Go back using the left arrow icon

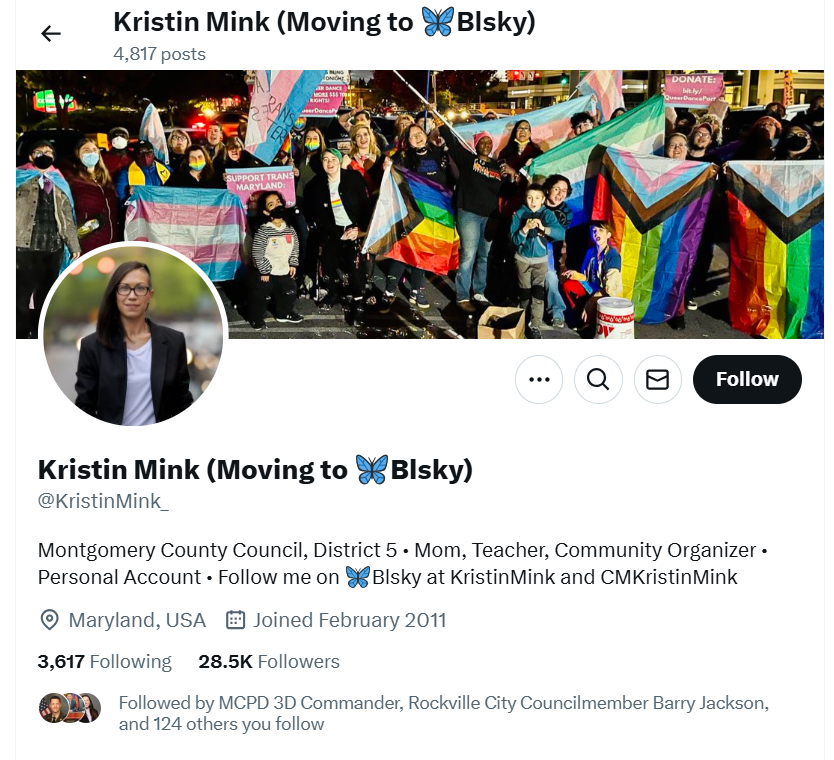coord(51,34)
